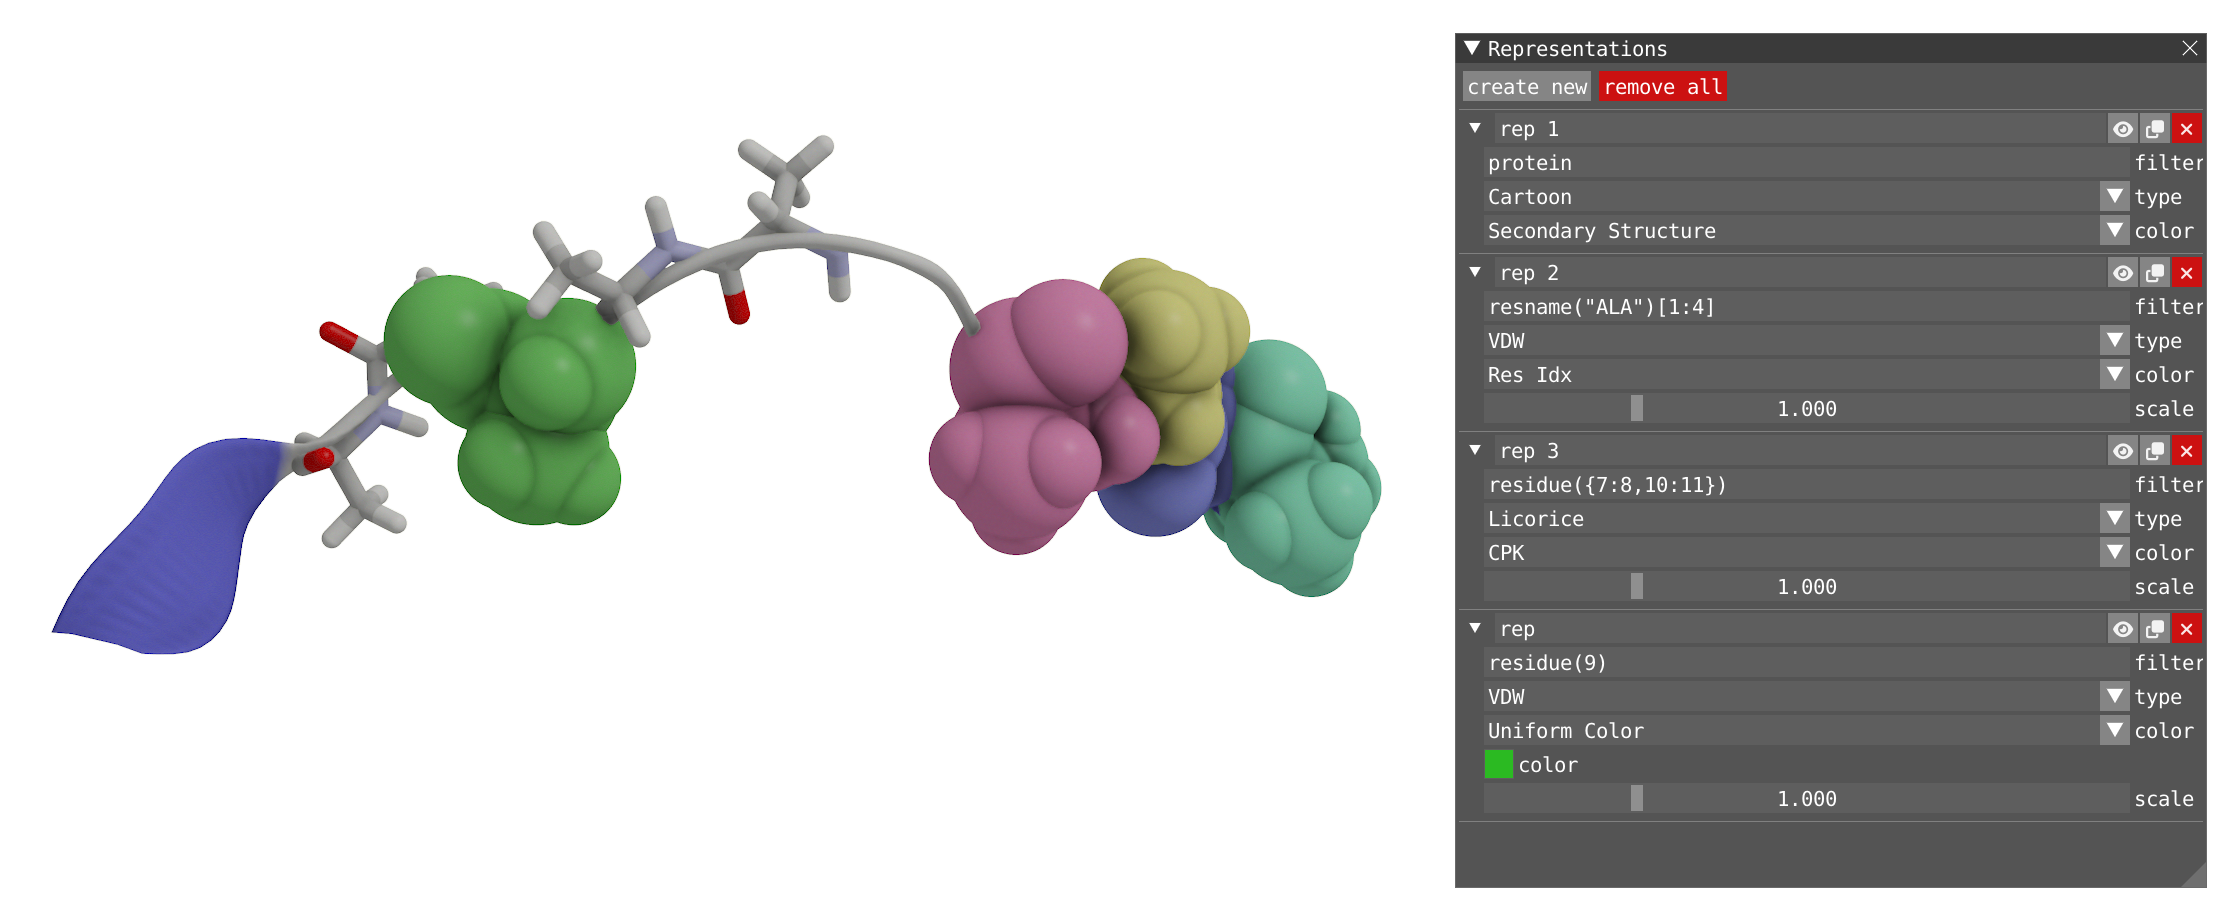Toggle visibility eye icon for rep 1
Screen dimensions: 2228x907
pos(2122,129)
